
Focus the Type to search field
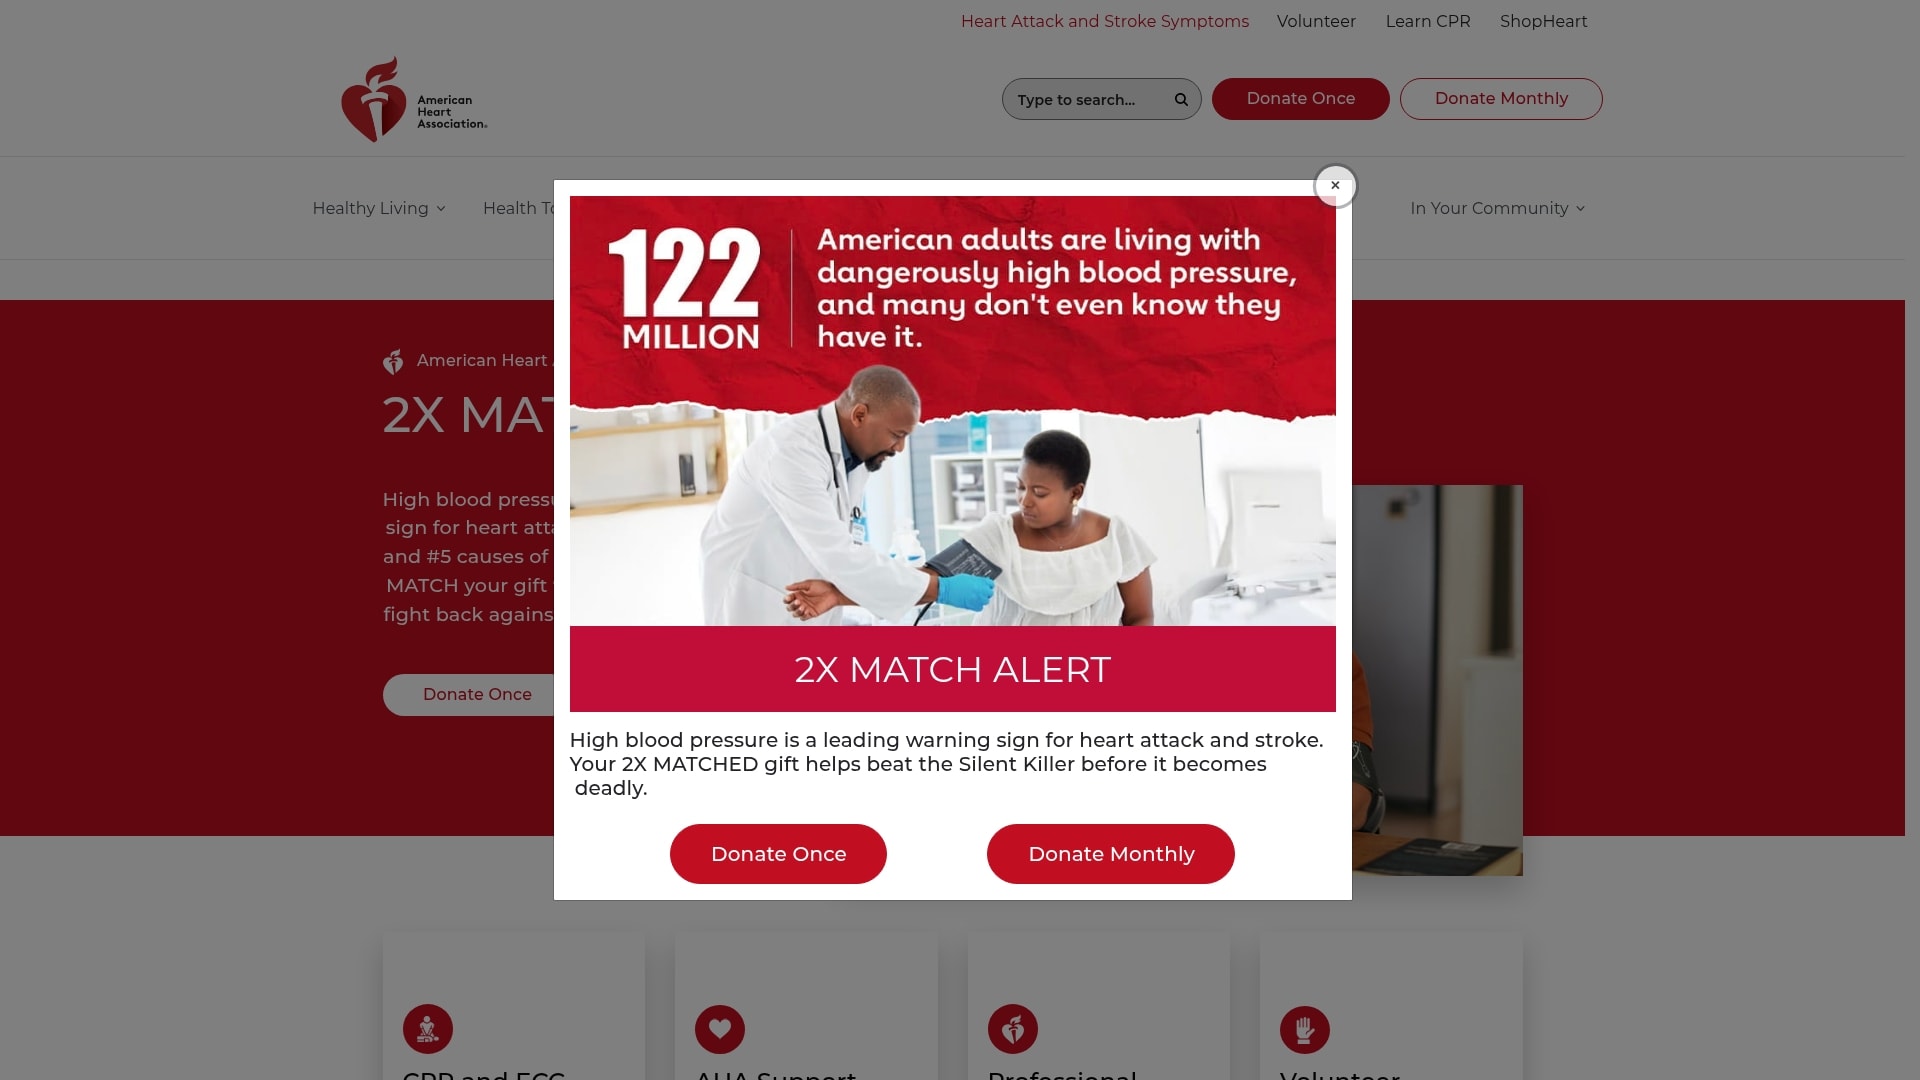(1090, 100)
